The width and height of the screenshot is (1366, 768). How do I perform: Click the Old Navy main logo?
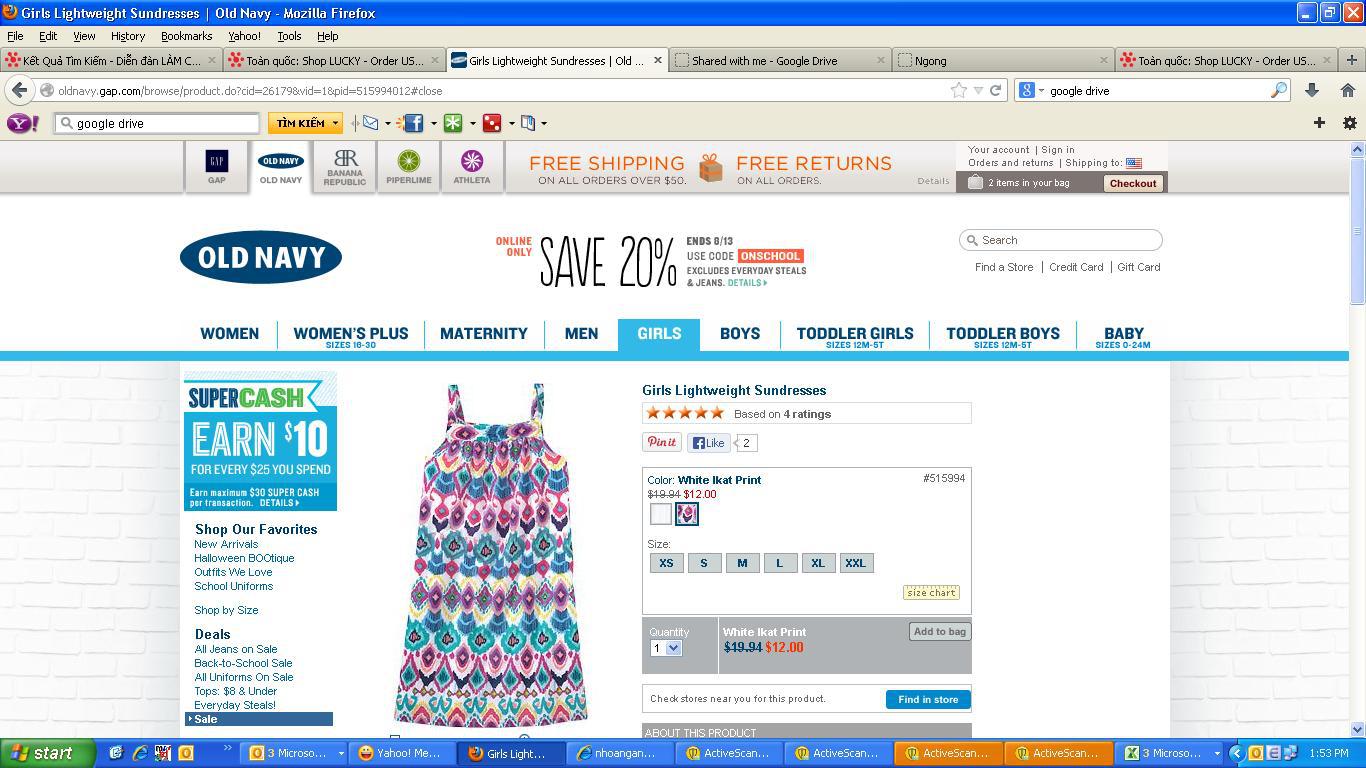[x=261, y=257]
